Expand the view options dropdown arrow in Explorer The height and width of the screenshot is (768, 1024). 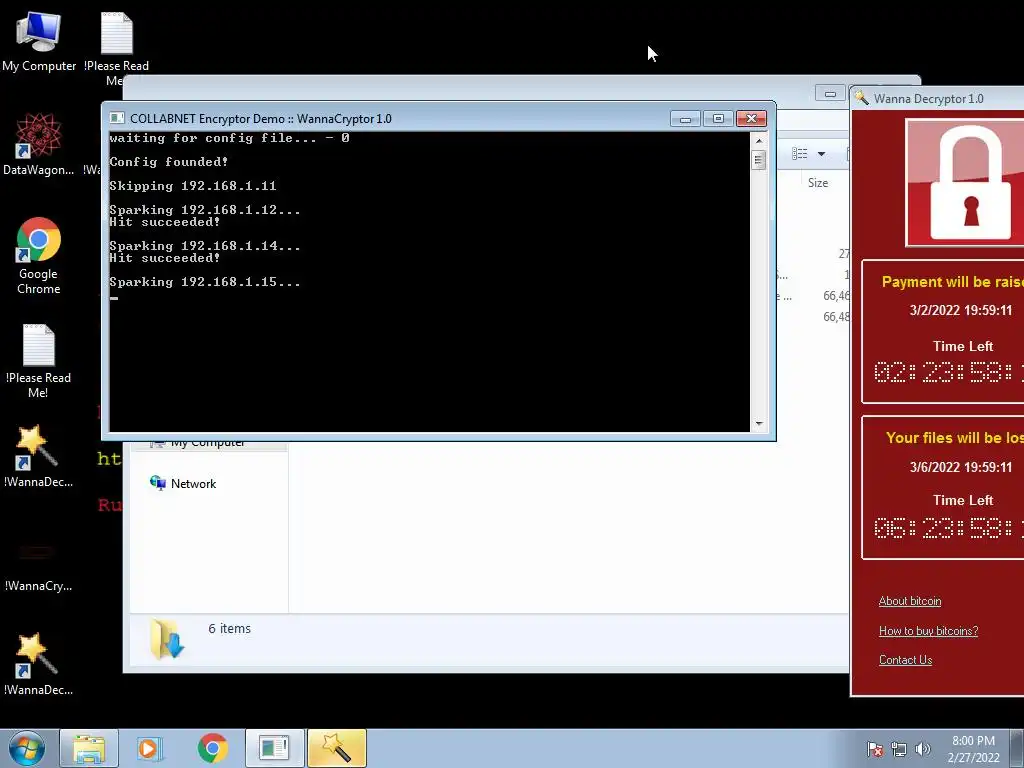pyautogui.click(x=822, y=154)
